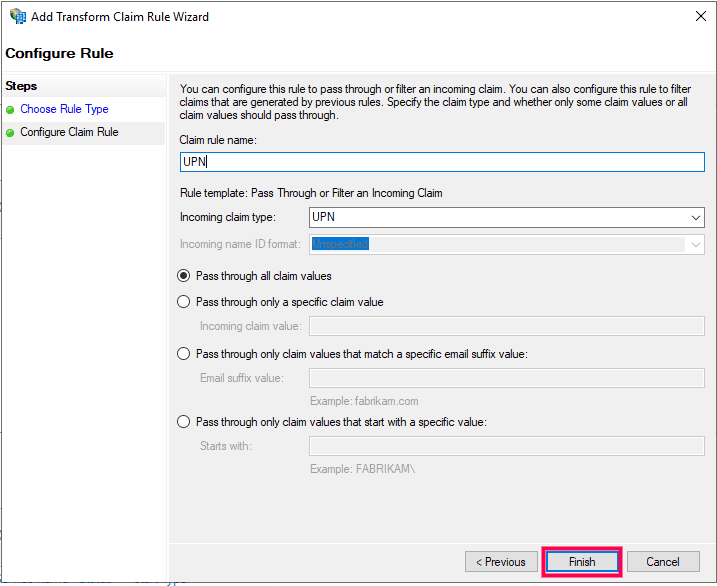Click the green bullet beside Choose Rule Type
This screenshot has width=717, height=586.
[x=10, y=110]
